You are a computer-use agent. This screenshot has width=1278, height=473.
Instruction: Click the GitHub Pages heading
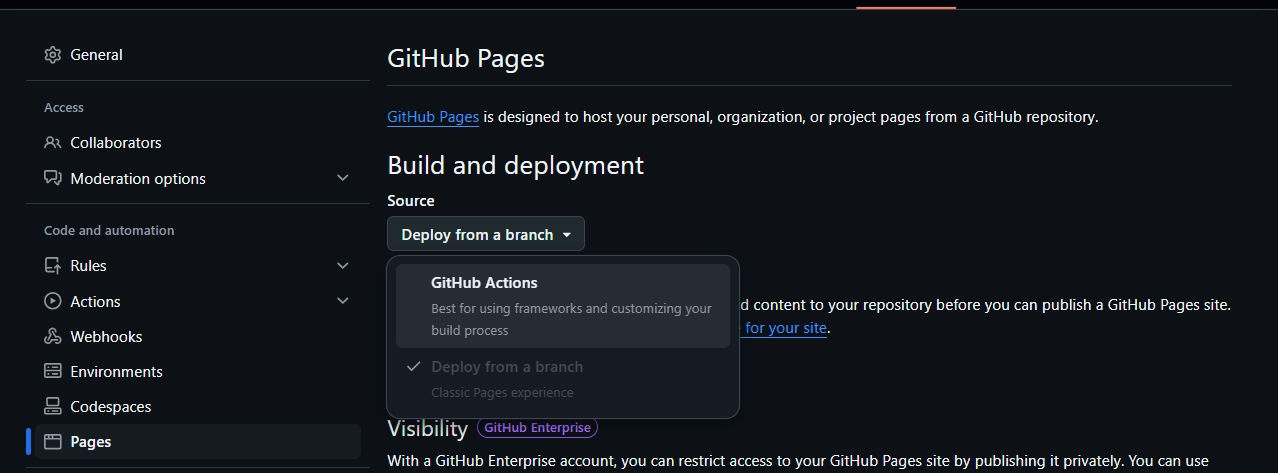pos(466,58)
